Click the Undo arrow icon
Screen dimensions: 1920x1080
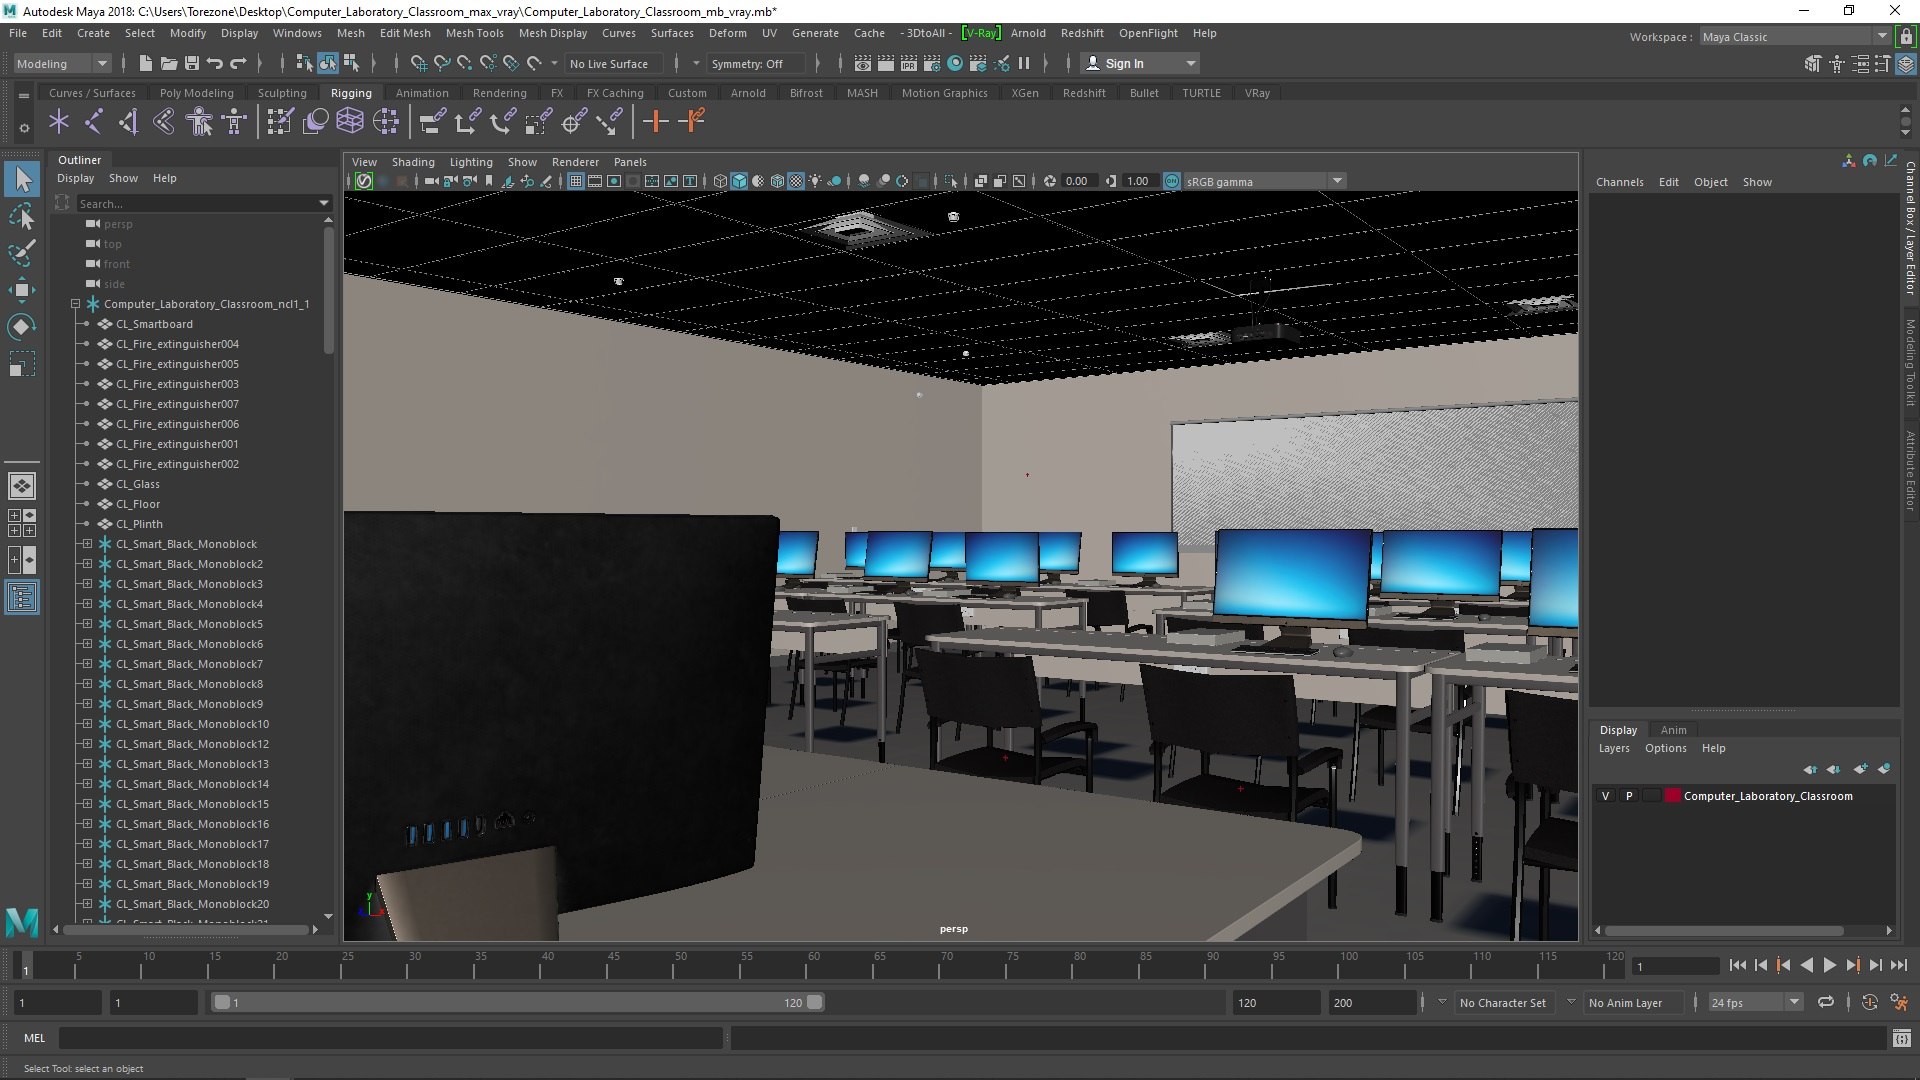coord(215,63)
